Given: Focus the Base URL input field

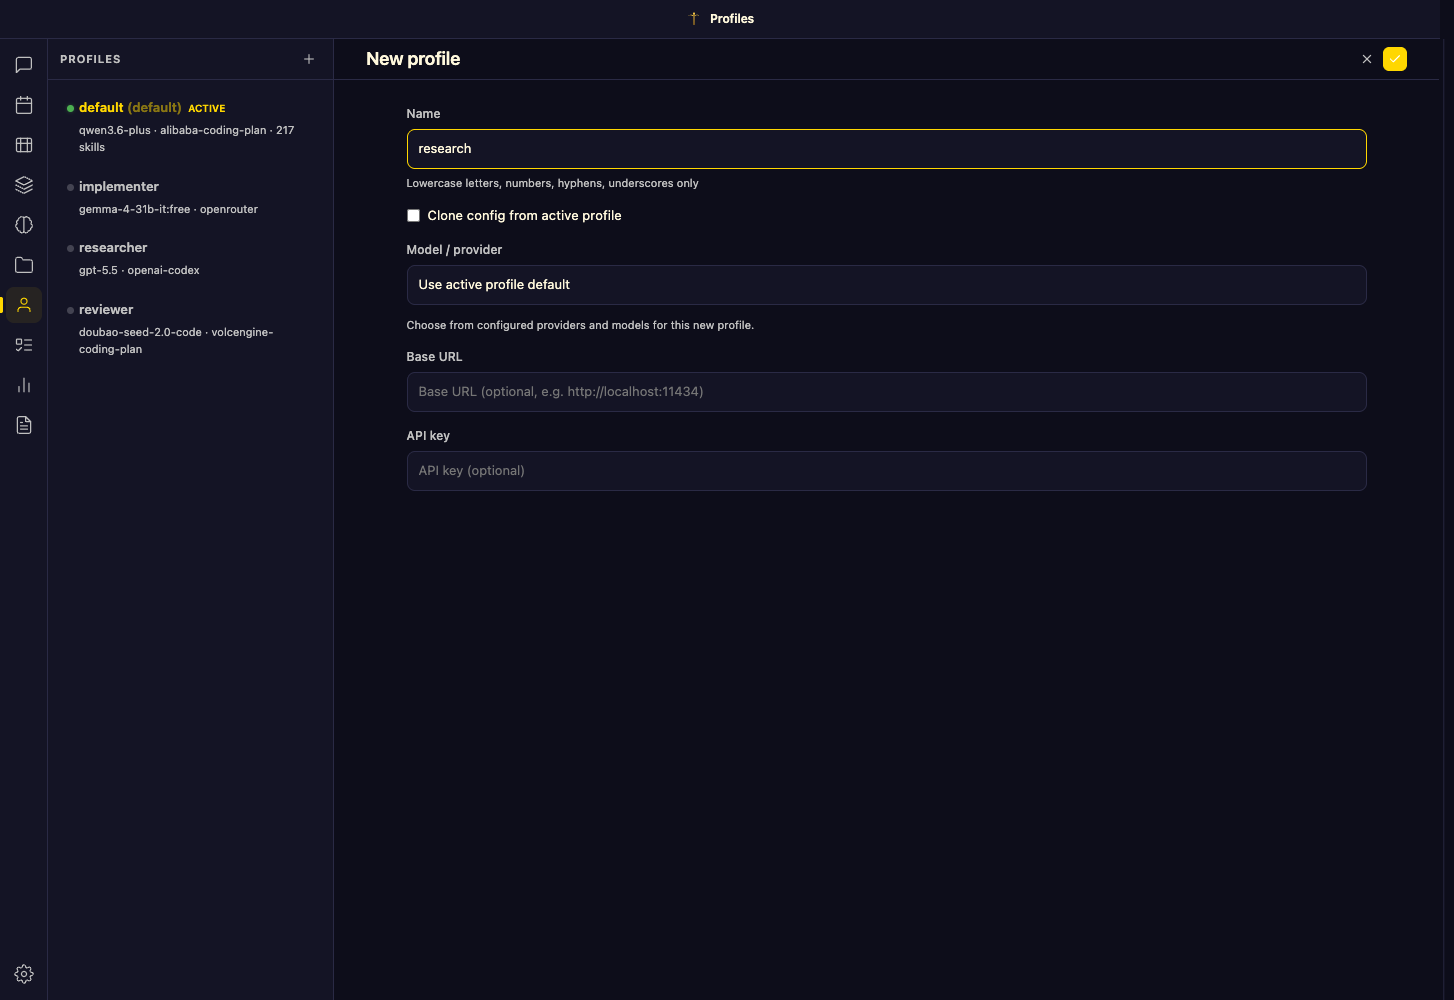Looking at the screenshot, I should coord(886,392).
